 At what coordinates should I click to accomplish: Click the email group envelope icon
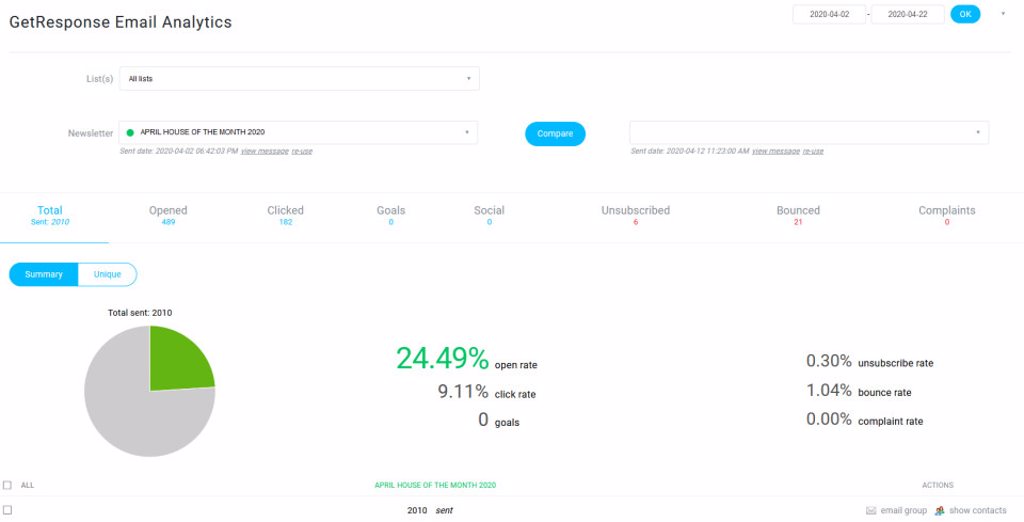click(x=871, y=510)
